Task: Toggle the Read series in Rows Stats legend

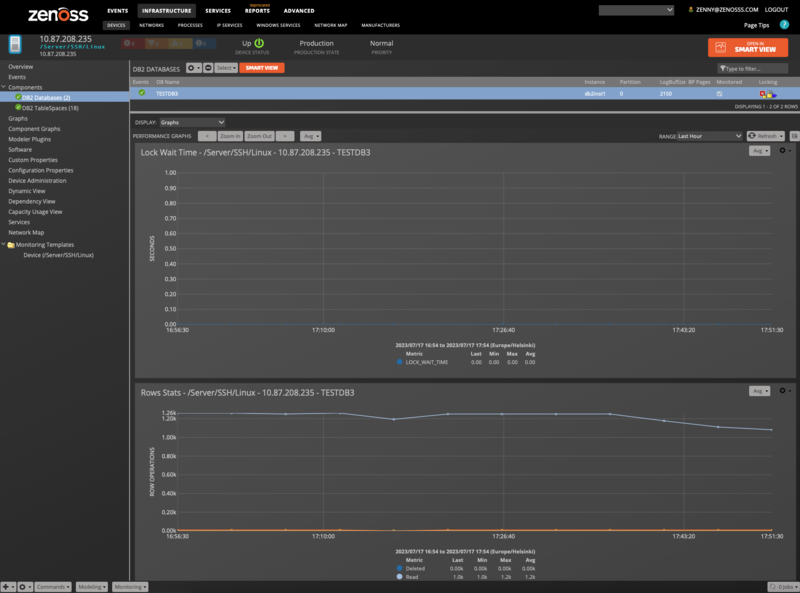Action: pos(399,577)
